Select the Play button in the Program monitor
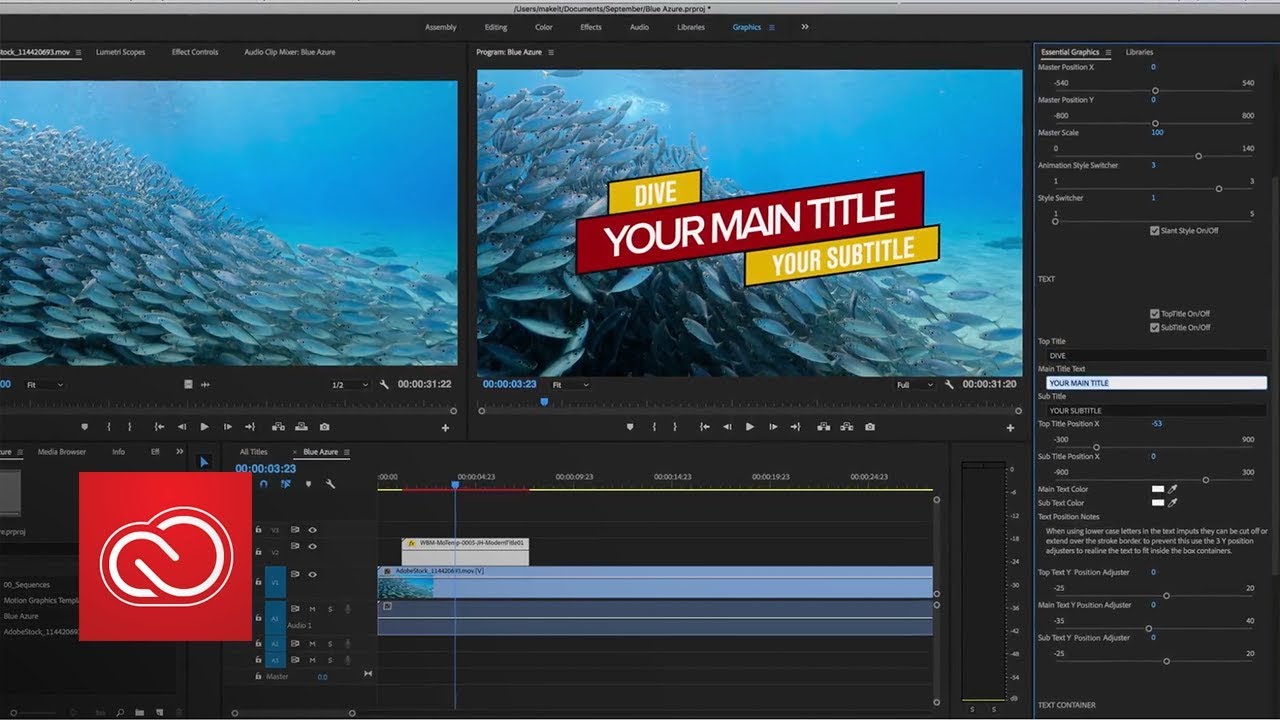 [x=750, y=427]
